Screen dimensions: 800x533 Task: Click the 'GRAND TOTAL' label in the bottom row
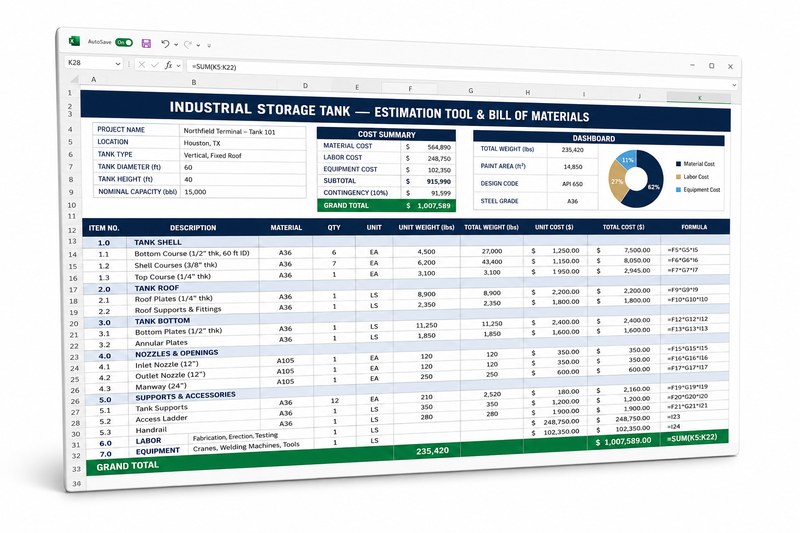pyautogui.click(x=128, y=466)
